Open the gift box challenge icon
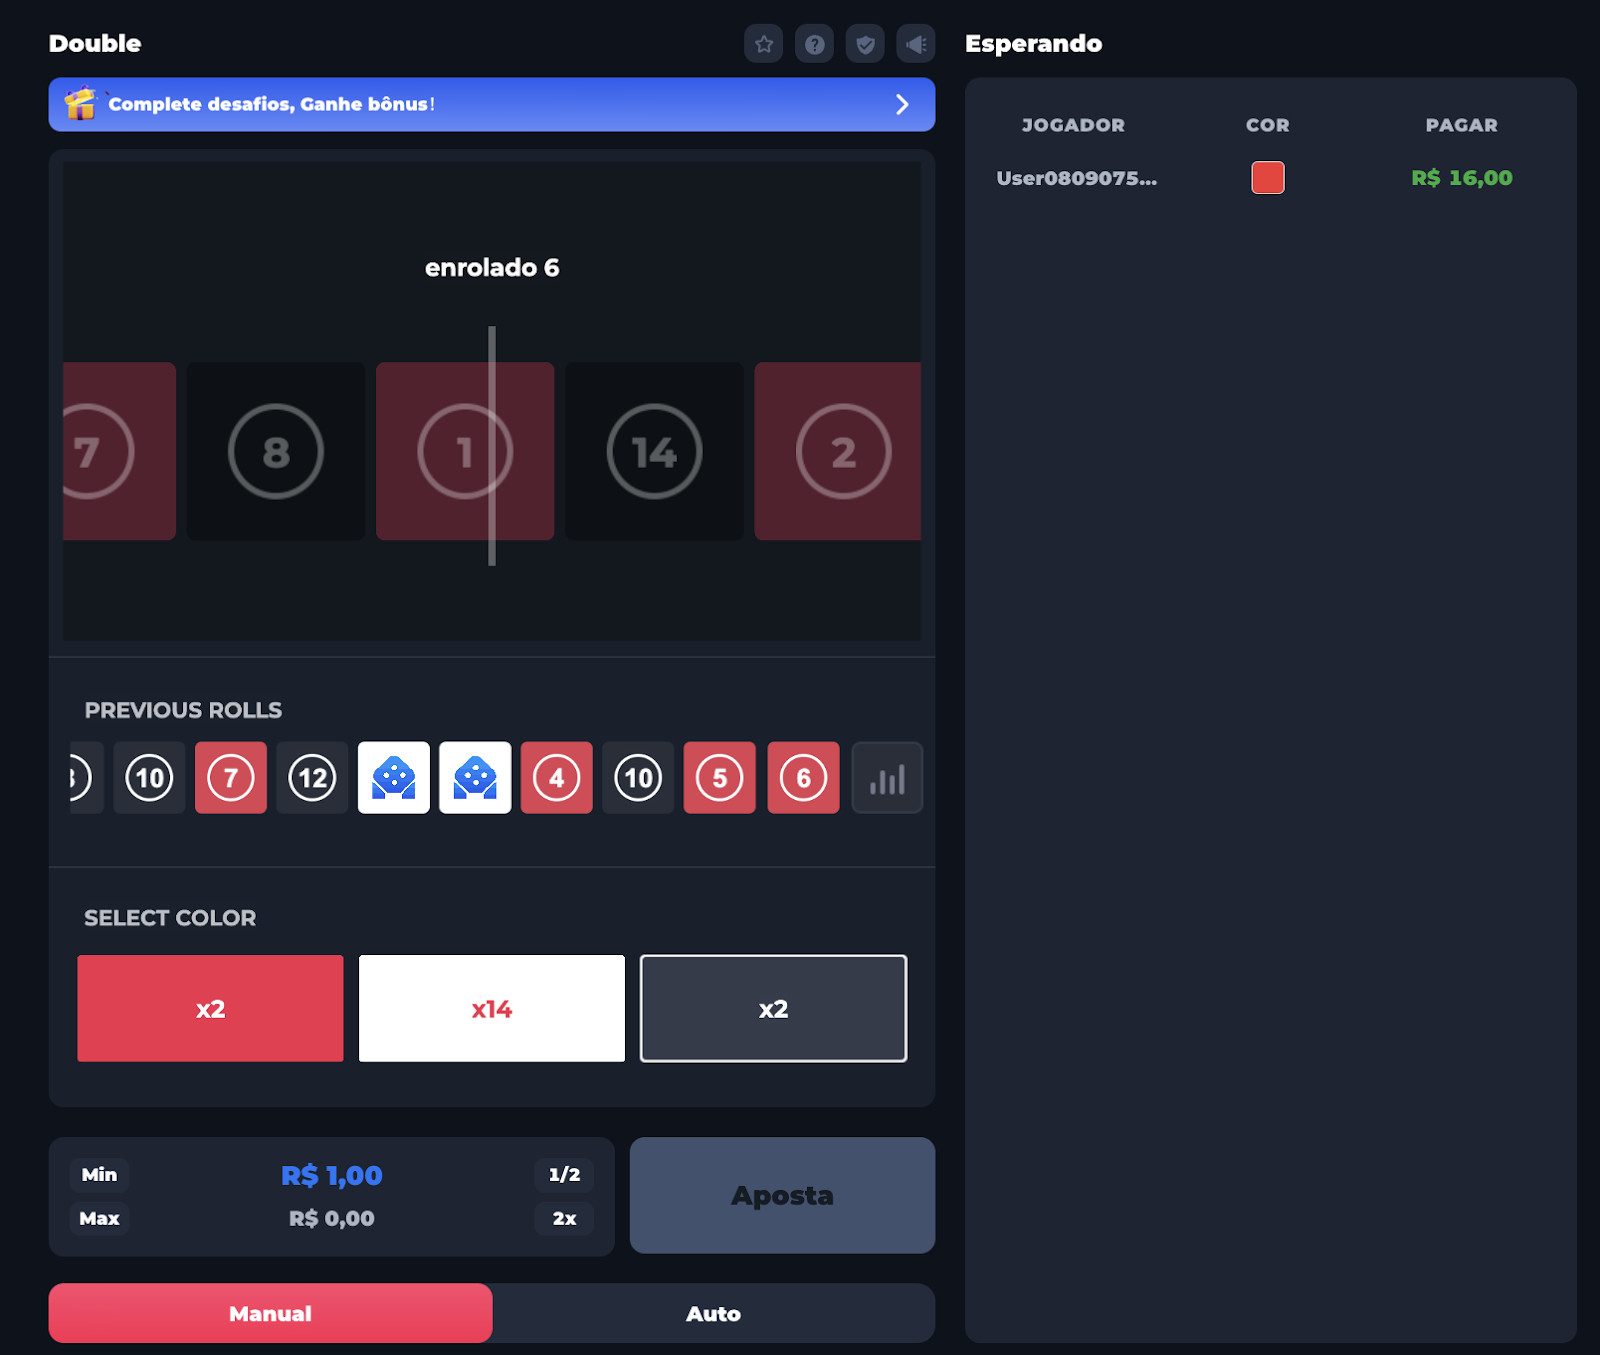Image resolution: width=1600 pixels, height=1355 pixels. pos(80,104)
